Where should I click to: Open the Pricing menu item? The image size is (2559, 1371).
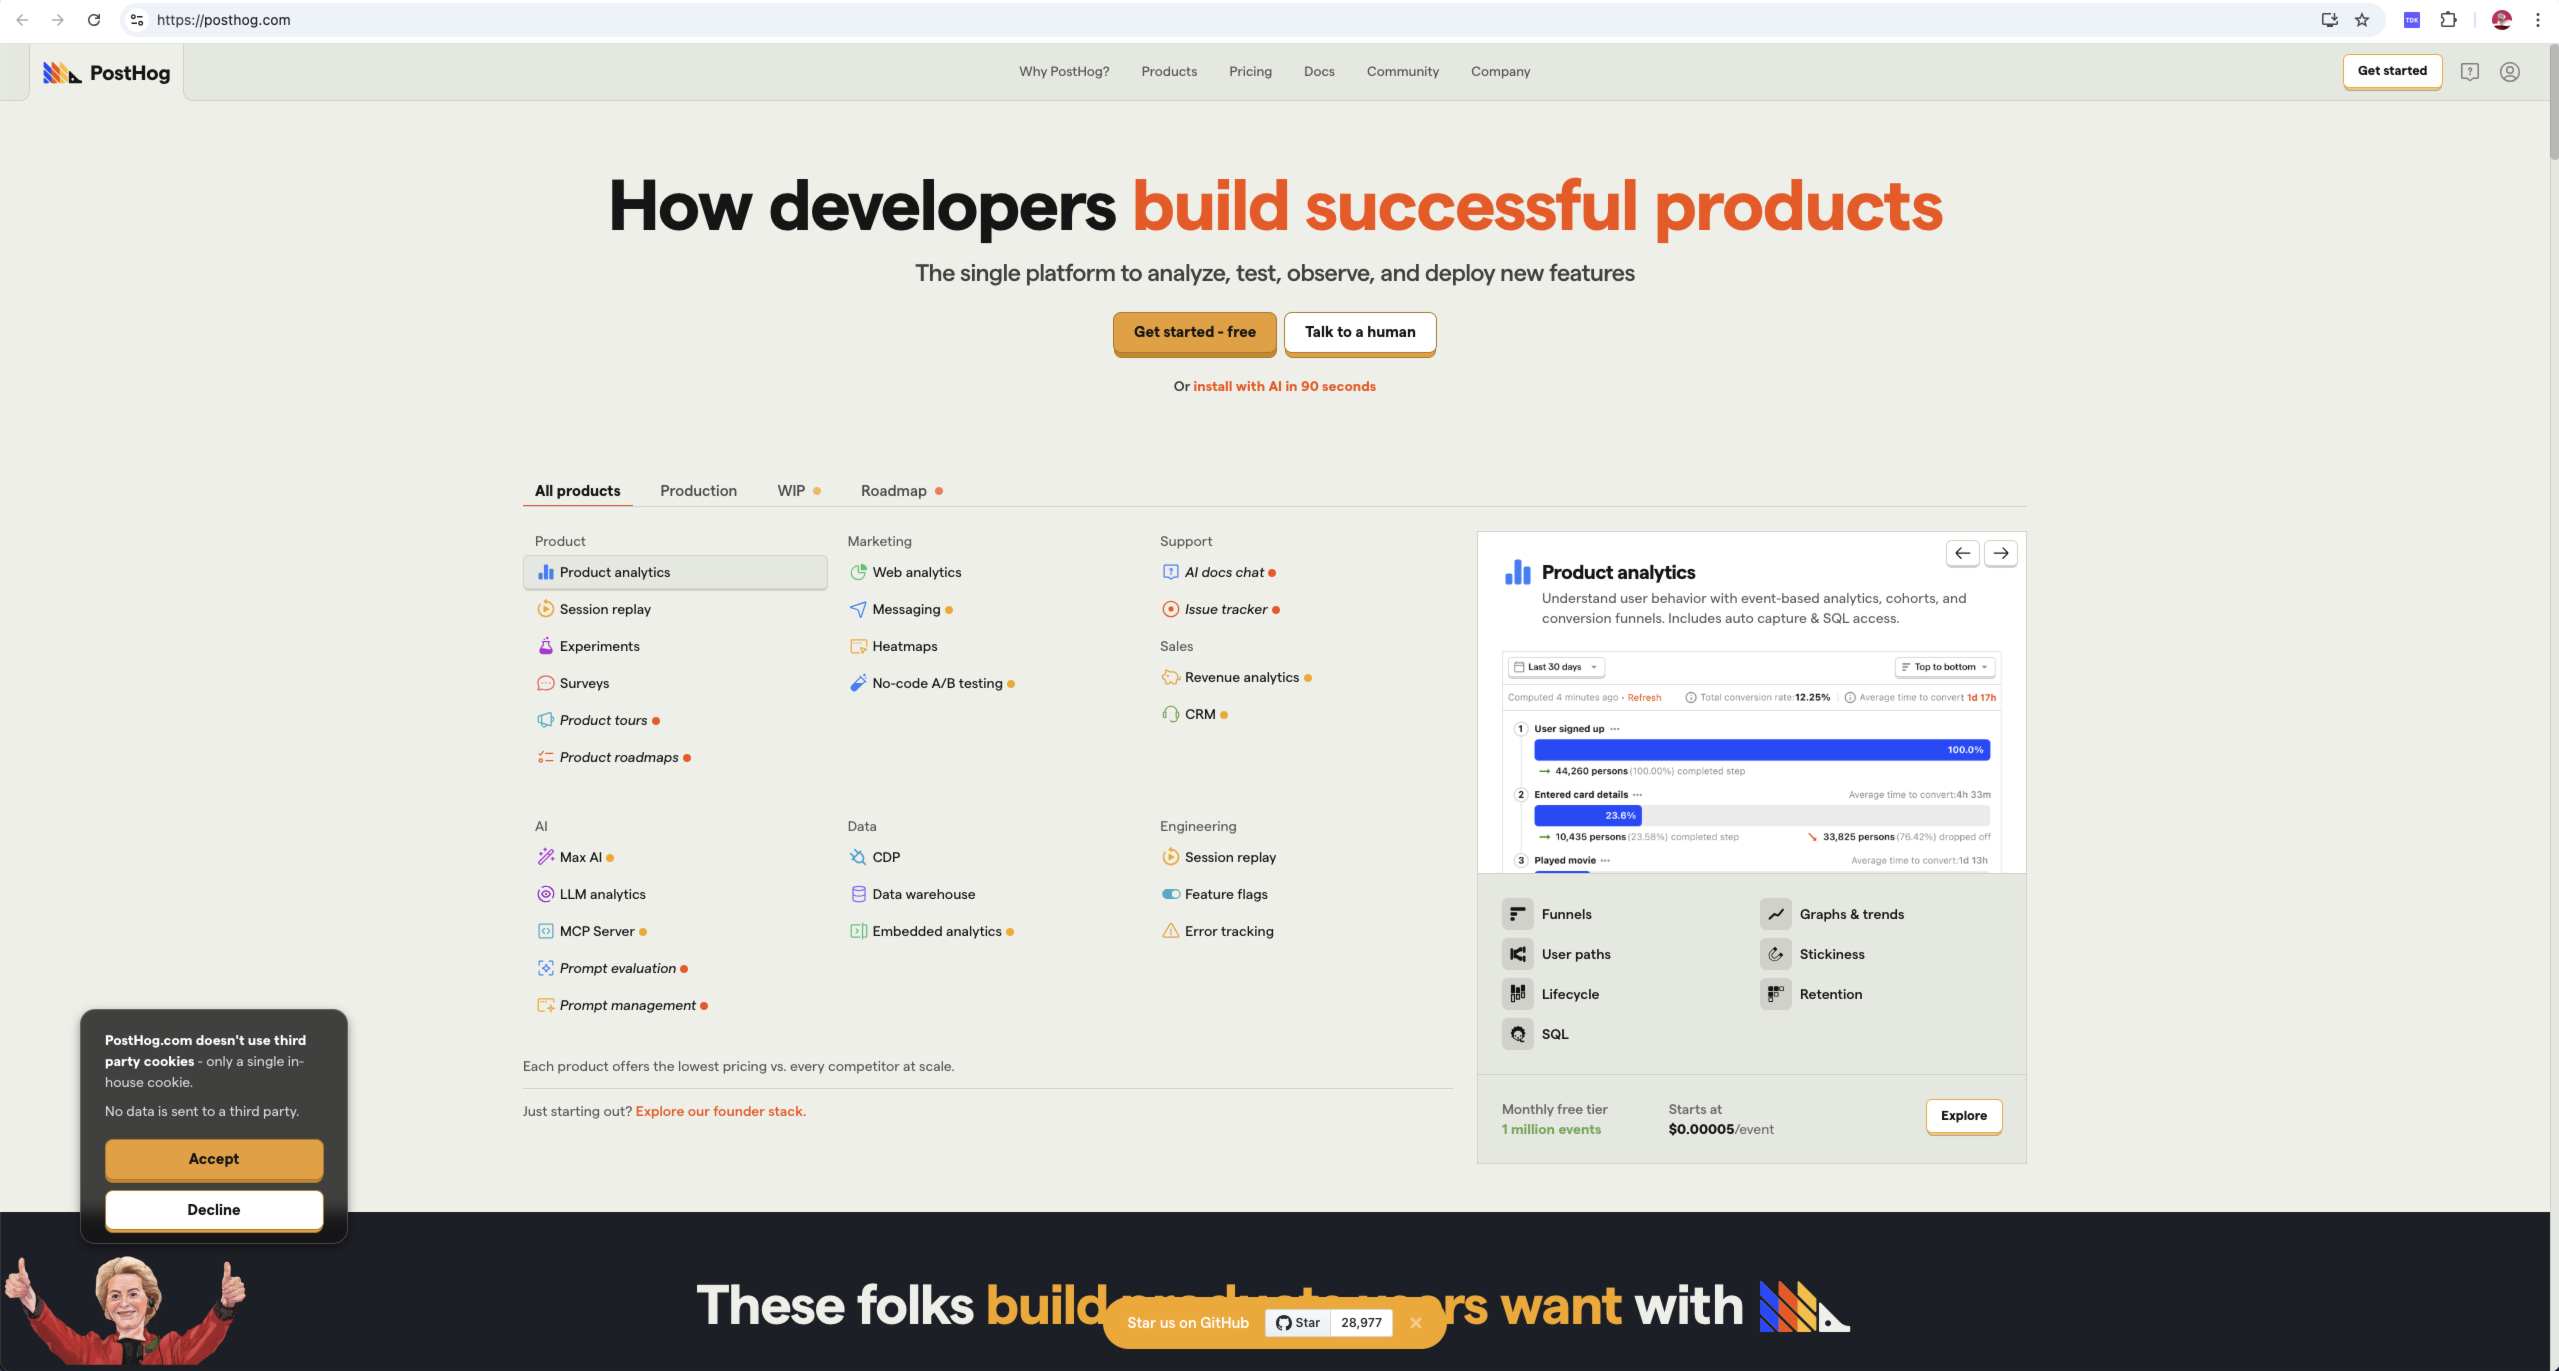pos(1250,72)
